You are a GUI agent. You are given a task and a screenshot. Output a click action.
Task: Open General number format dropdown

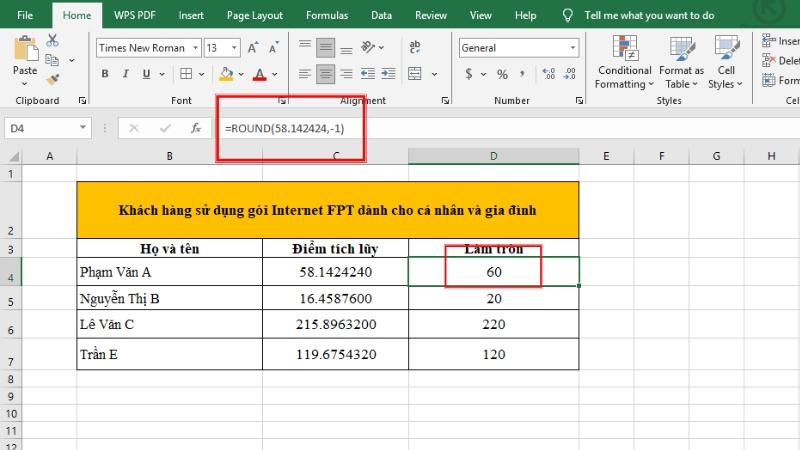pos(573,48)
